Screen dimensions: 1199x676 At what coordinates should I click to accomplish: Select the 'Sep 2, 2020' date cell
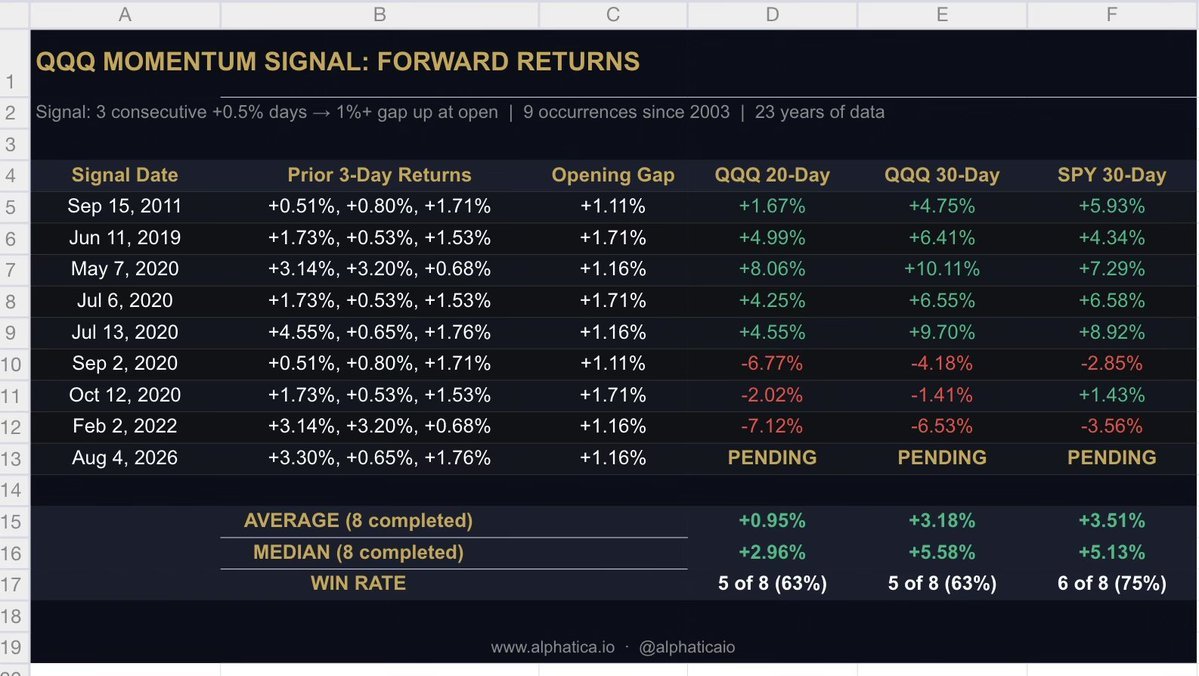click(x=125, y=363)
